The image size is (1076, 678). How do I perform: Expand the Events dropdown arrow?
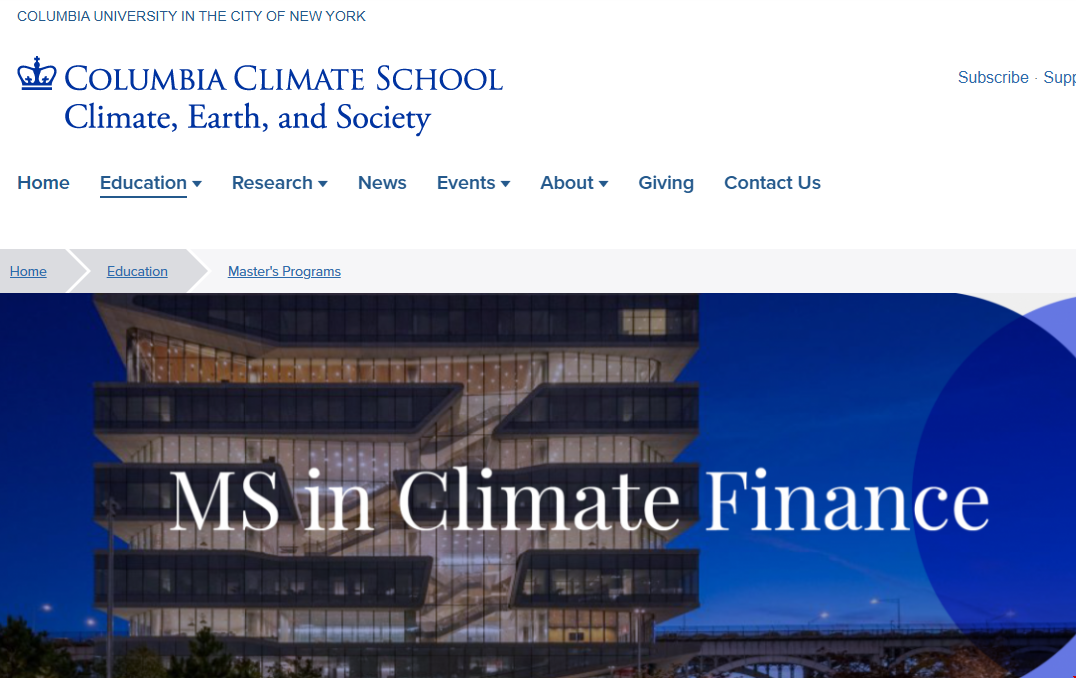(x=506, y=184)
